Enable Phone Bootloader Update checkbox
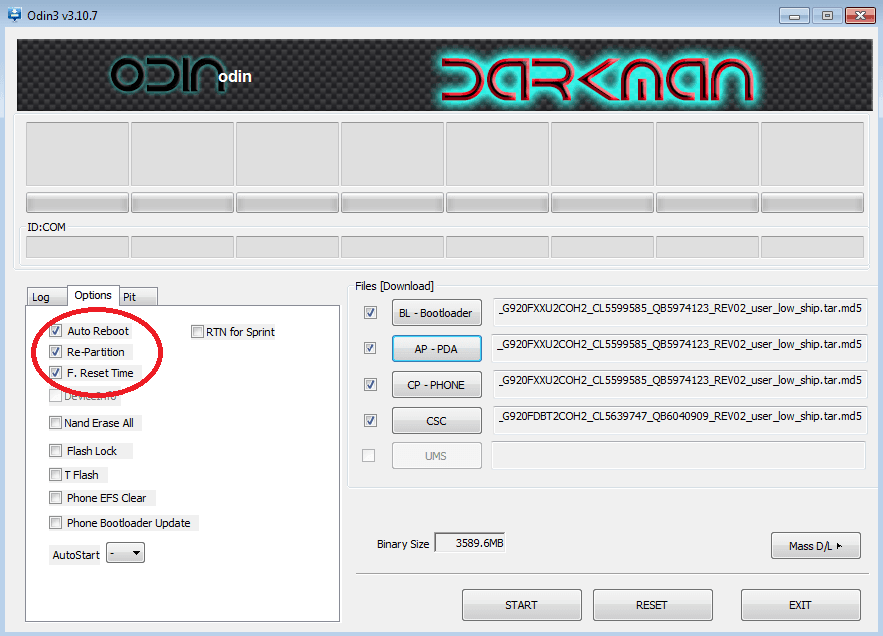 point(55,522)
